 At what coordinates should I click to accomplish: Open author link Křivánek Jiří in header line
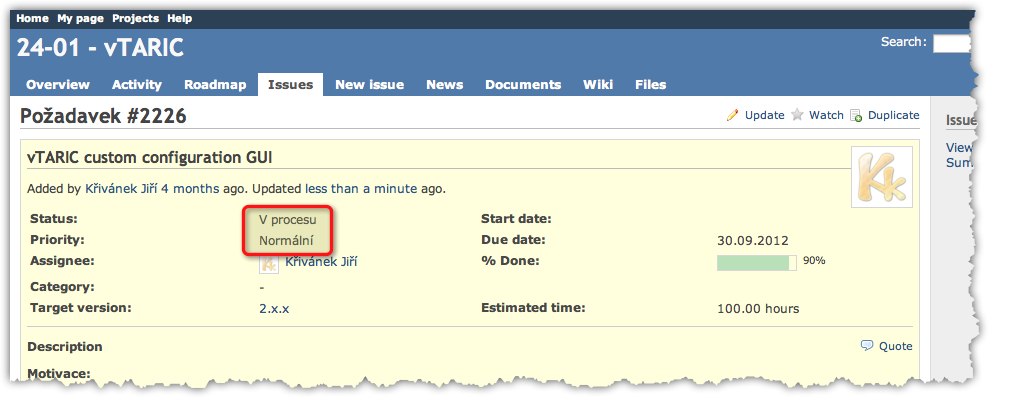[x=122, y=189]
